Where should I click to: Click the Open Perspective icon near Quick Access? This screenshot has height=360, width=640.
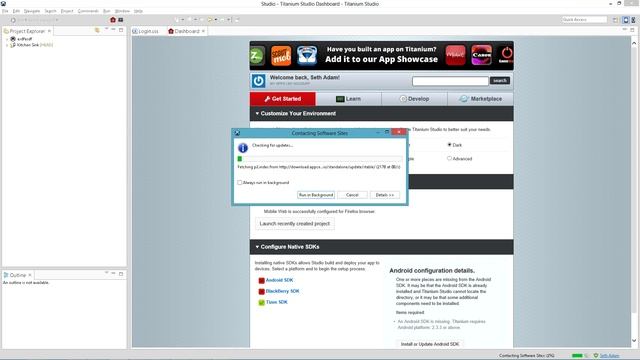coord(615,20)
